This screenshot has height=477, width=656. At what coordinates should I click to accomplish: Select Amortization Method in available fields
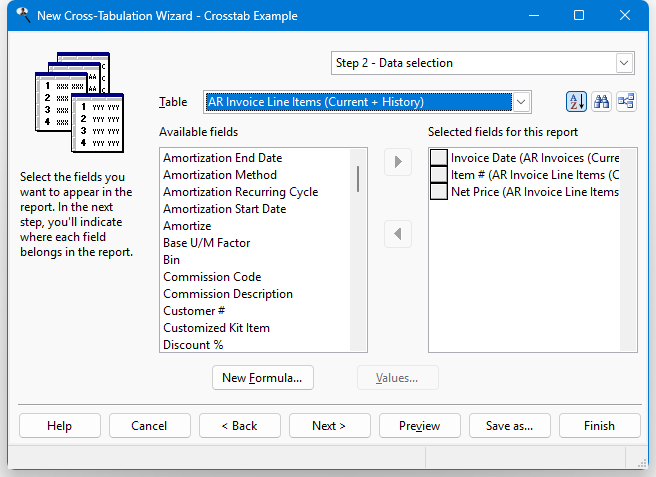[x=220, y=175]
